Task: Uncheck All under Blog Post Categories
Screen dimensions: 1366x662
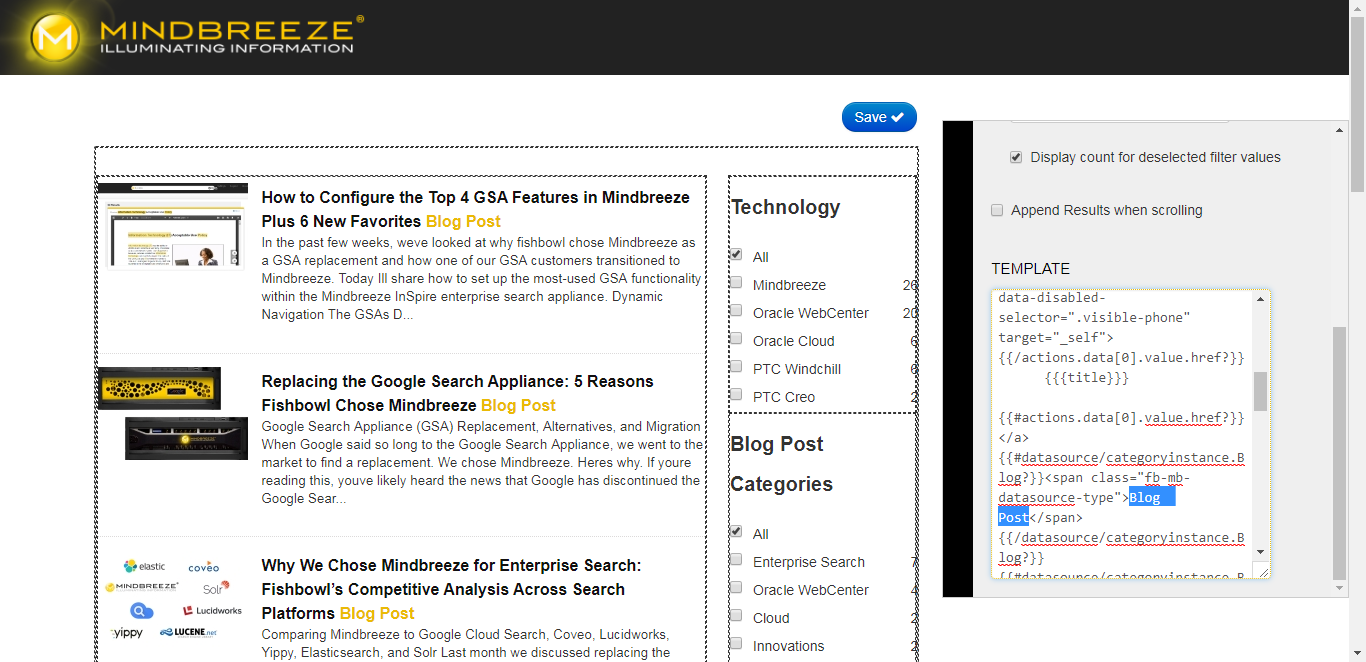Action: [736, 532]
